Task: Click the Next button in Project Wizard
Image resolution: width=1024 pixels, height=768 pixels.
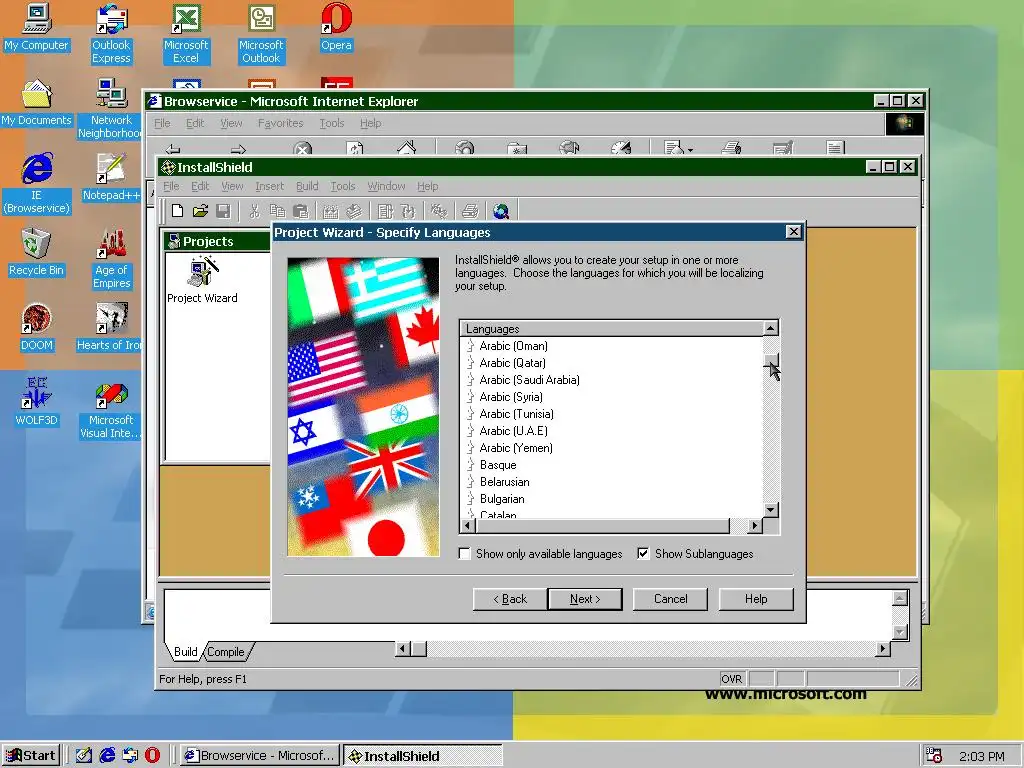Action: click(x=584, y=599)
